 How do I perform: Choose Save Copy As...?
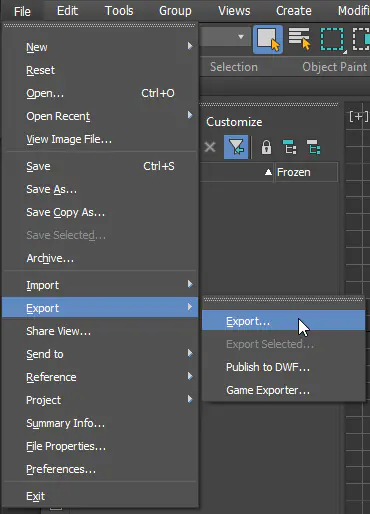[x=100, y=212]
